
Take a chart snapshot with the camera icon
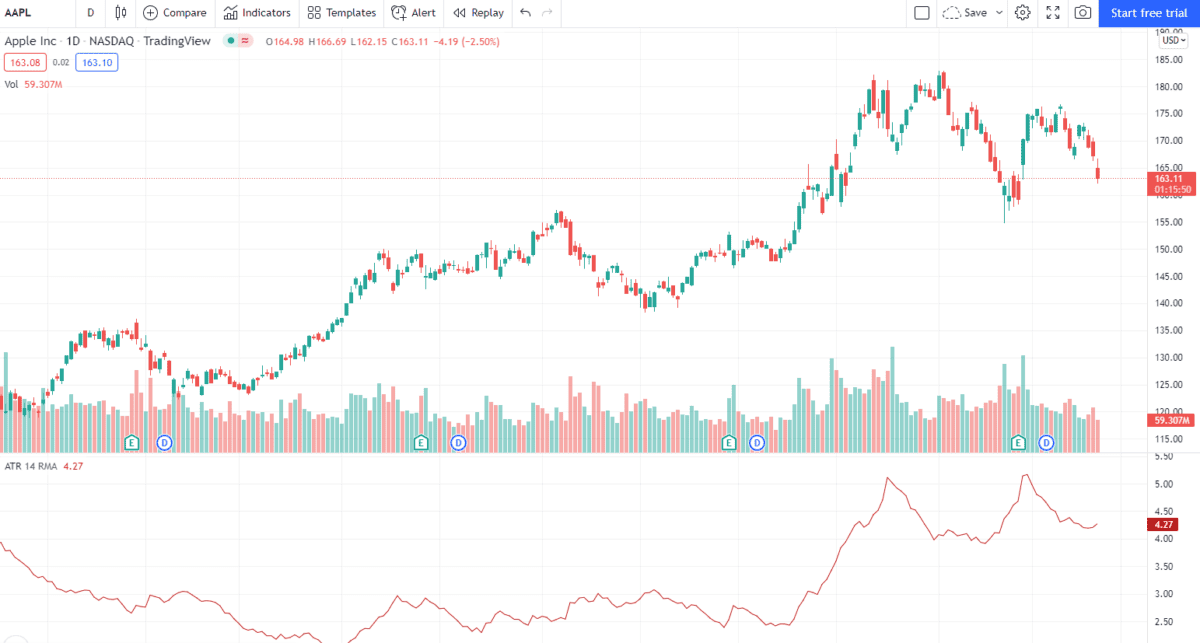[x=1082, y=12]
